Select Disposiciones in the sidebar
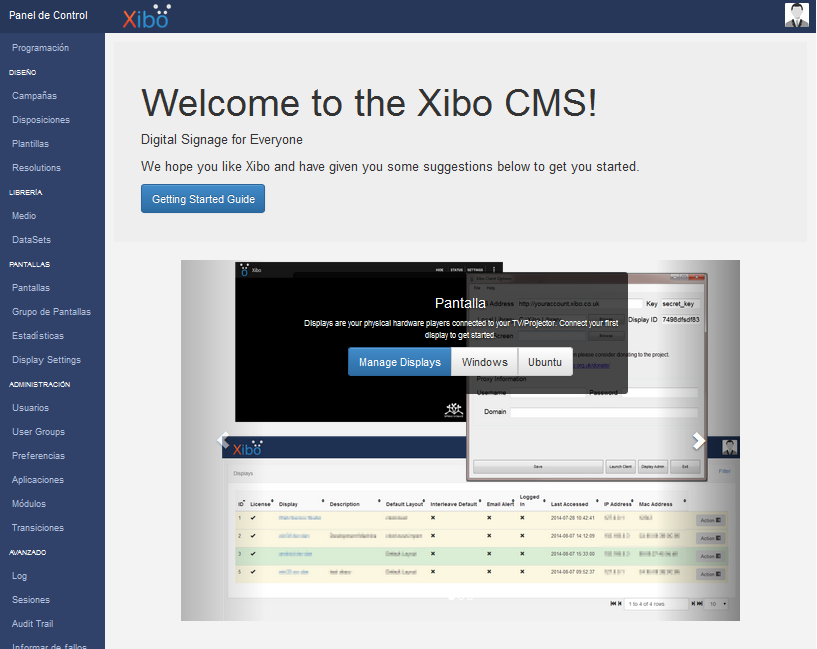The image size is (817, 649). click(x=41, y=120)
